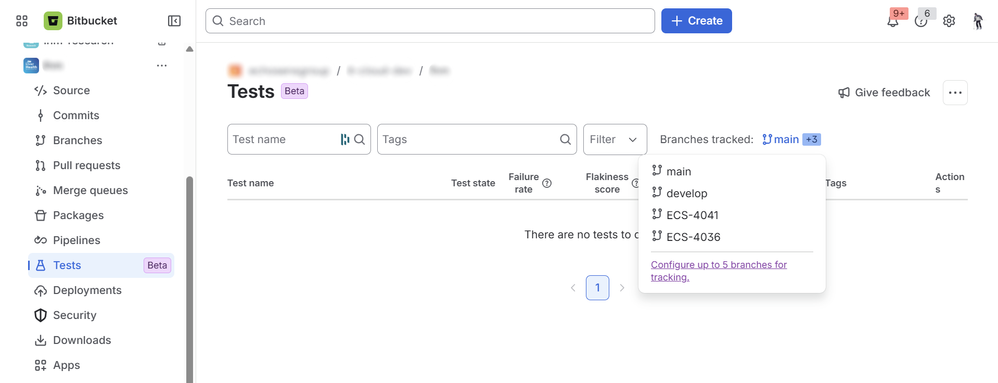Select ECS-4036 in the branches popup
Image resolution: width=998 pixels, height=383 pixels.
point(731,237)
